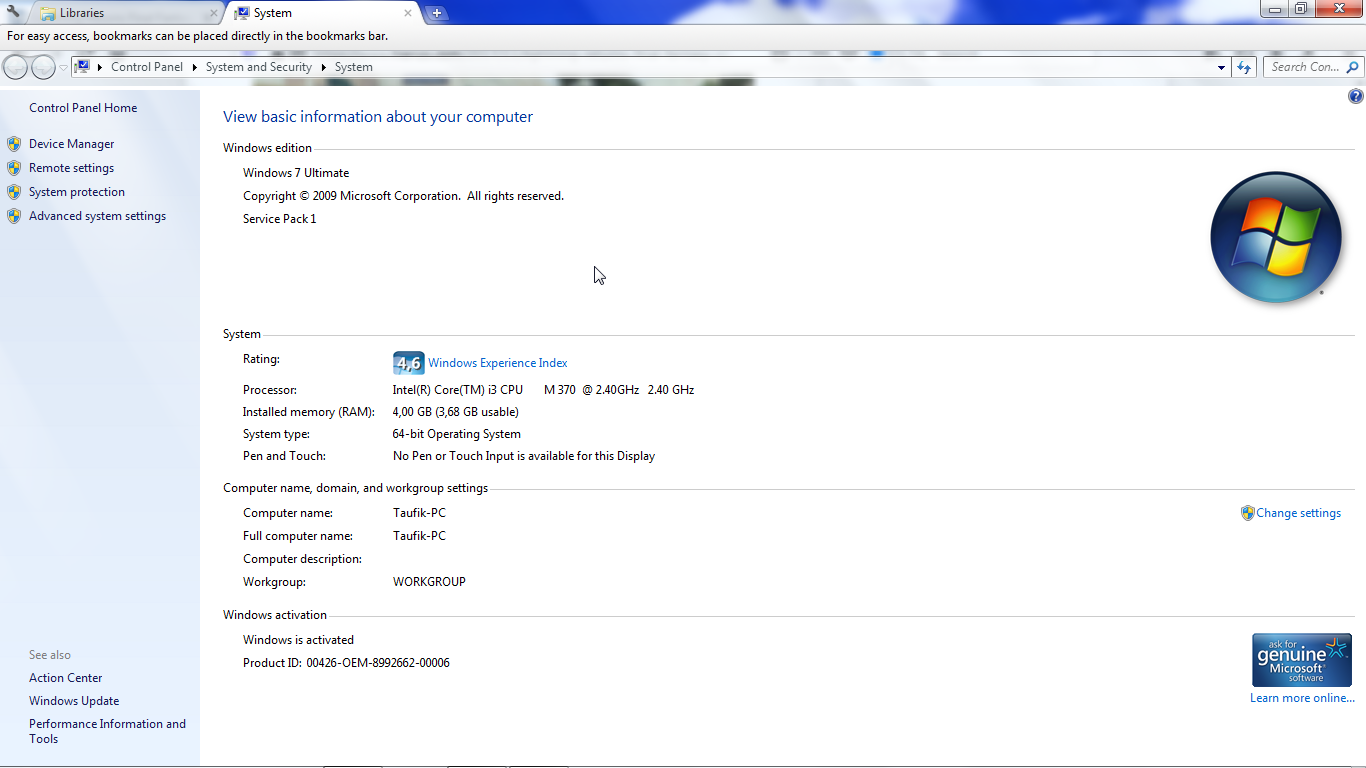Click shield icon next to Change settings
This screenshot has height=768, width=1366.
point(1247,513)
